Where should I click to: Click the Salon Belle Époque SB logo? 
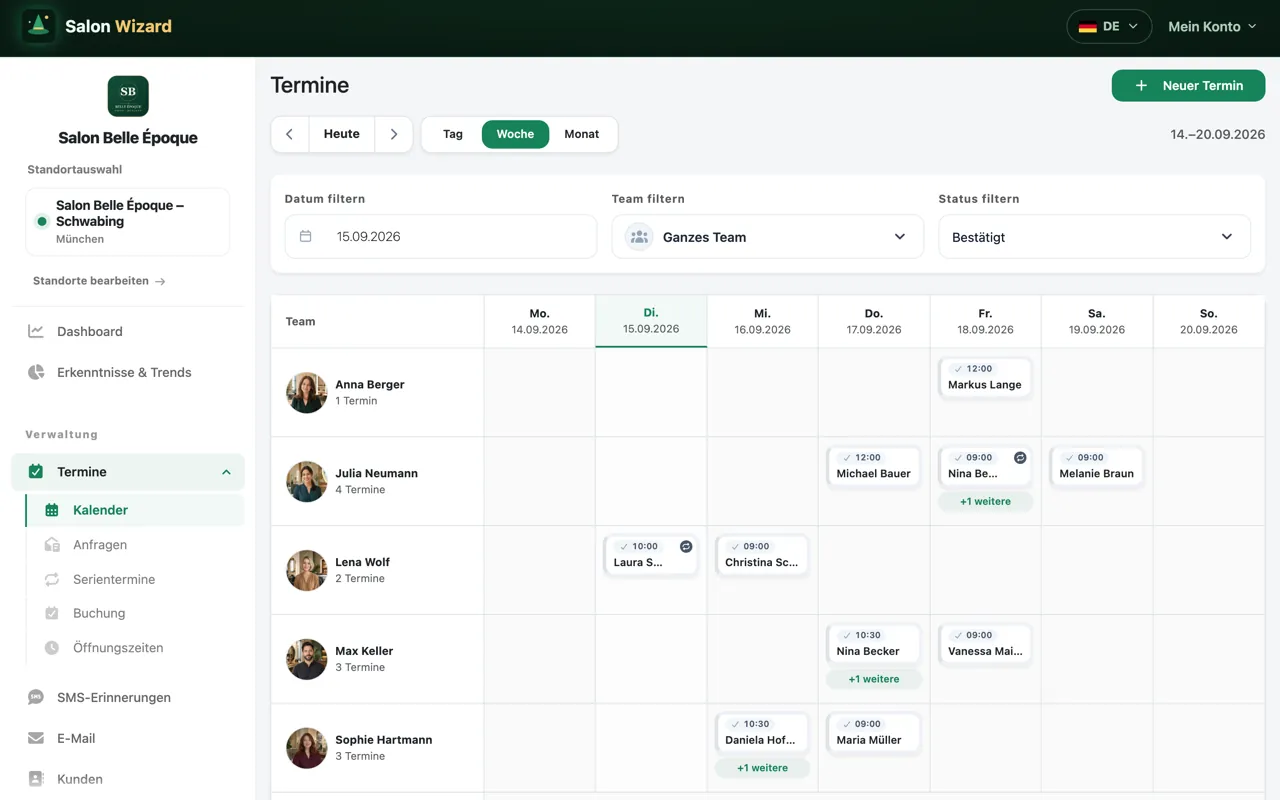(128, 96)
